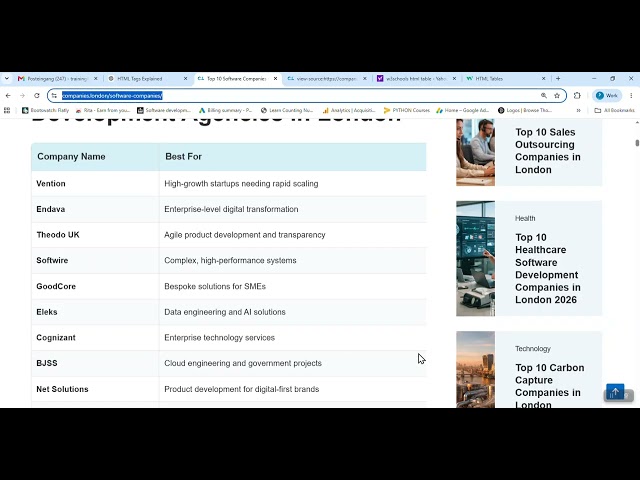Click the Healthcare Software article thumbnail

click(476, 258)
